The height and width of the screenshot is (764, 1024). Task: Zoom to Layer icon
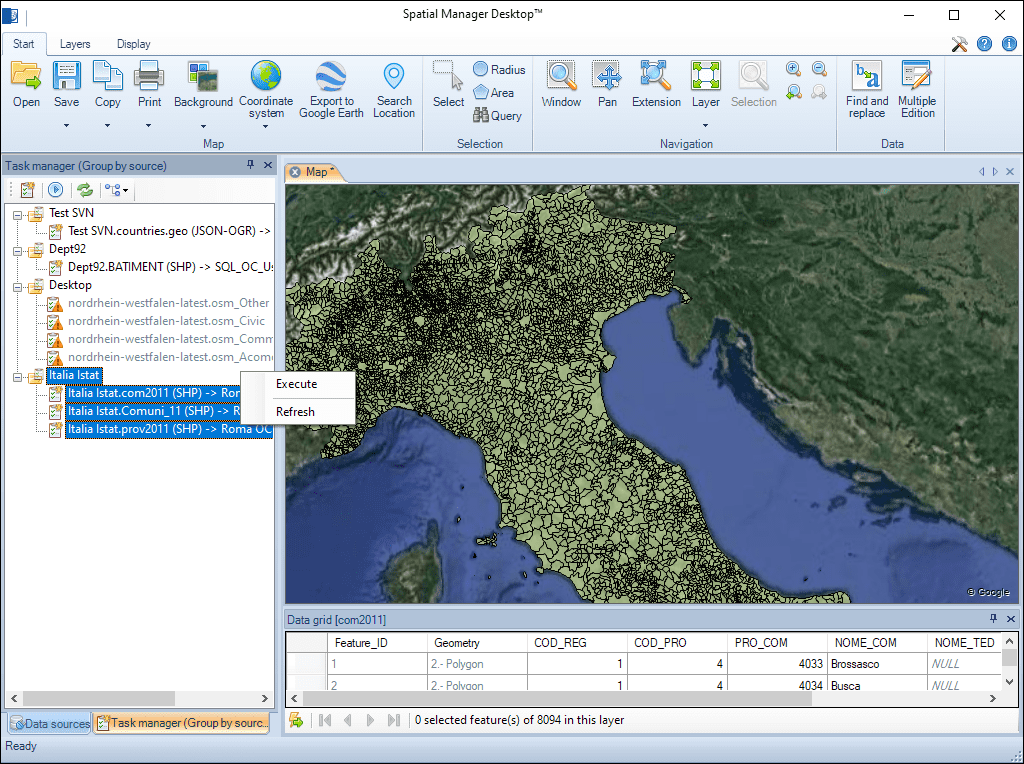[705, 76]
